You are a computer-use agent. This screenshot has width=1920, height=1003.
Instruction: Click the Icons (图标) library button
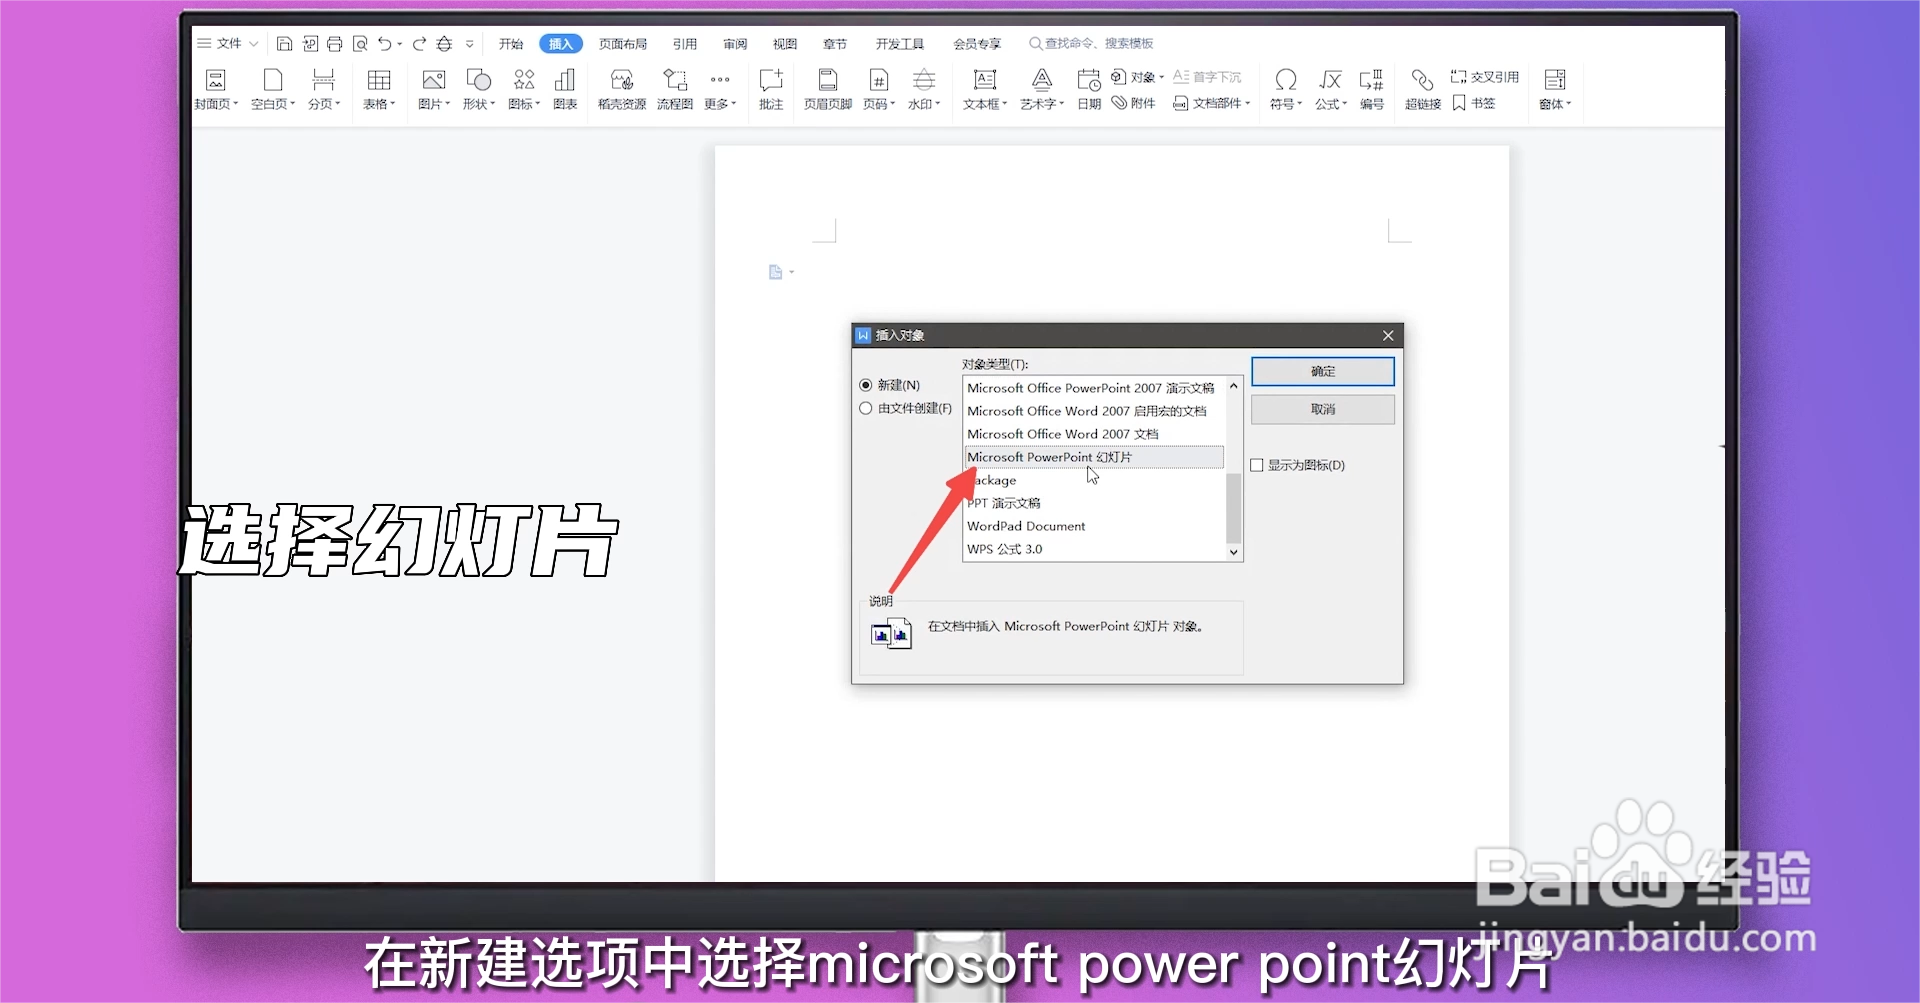[524, 89]
